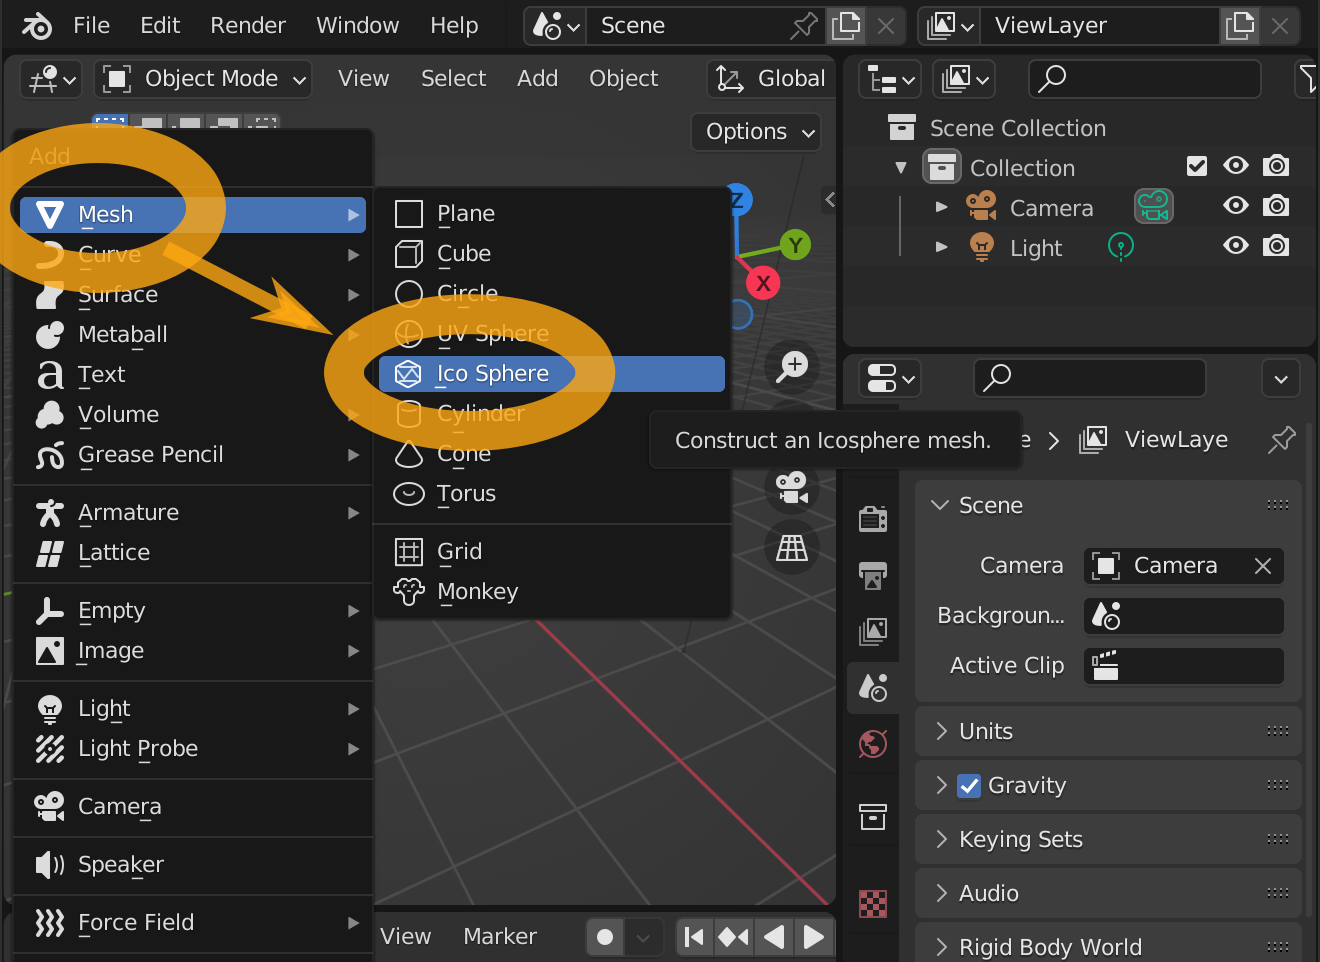Add an Ico Sphere mesh
This screenshot has height=962, width=1320.
(552, 374)
